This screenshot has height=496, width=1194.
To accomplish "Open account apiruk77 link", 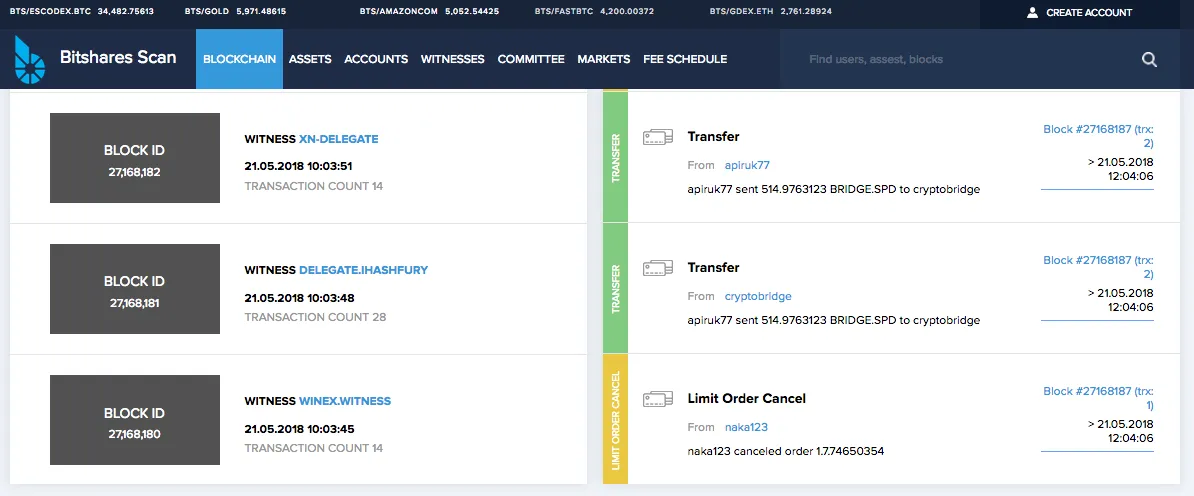I will click(747, 165).
